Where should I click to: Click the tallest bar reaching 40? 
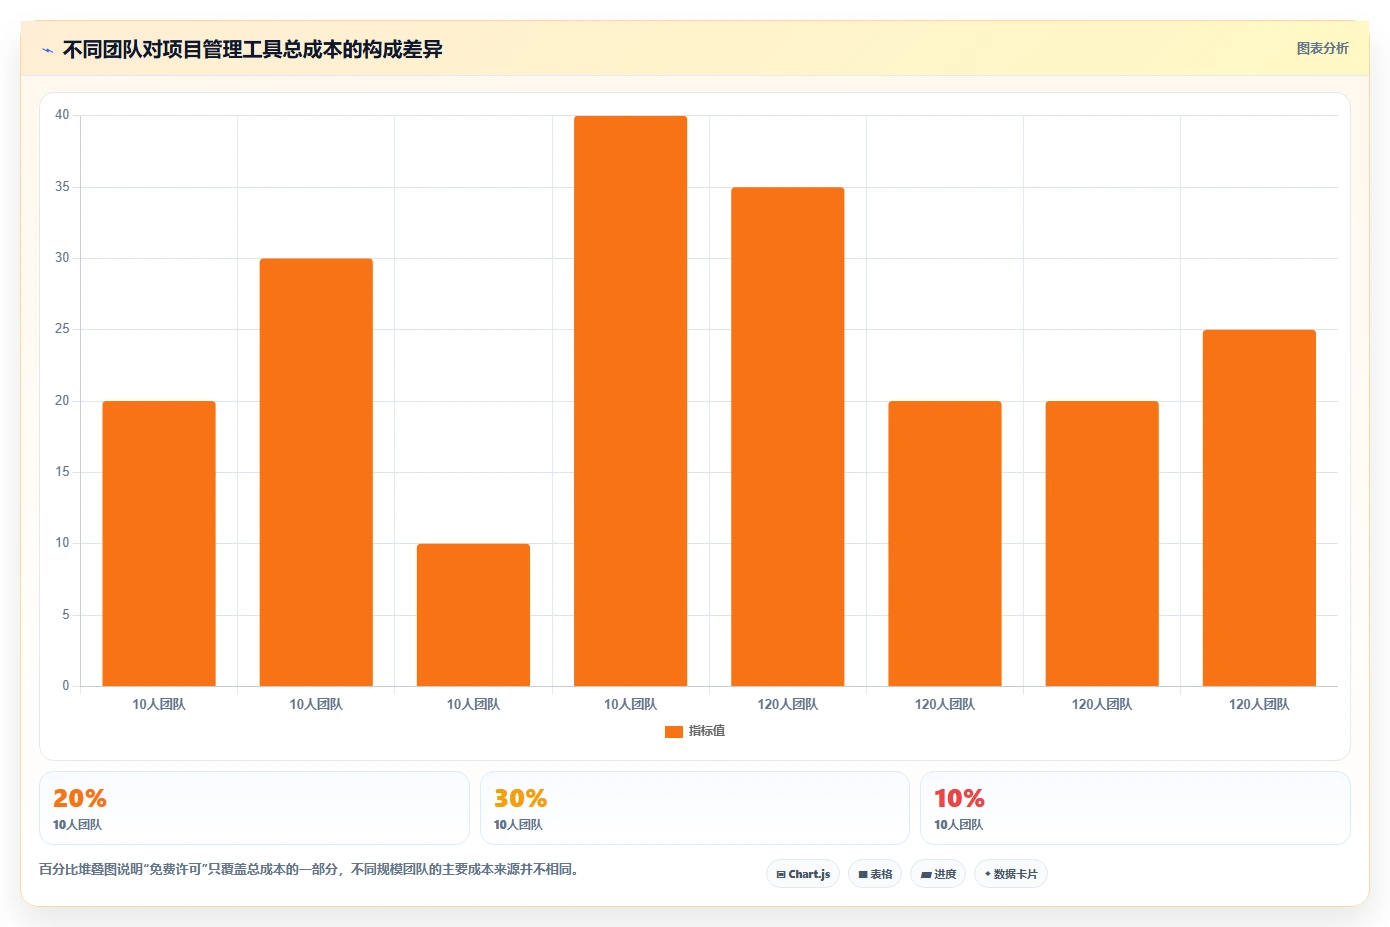pos(630,401)
